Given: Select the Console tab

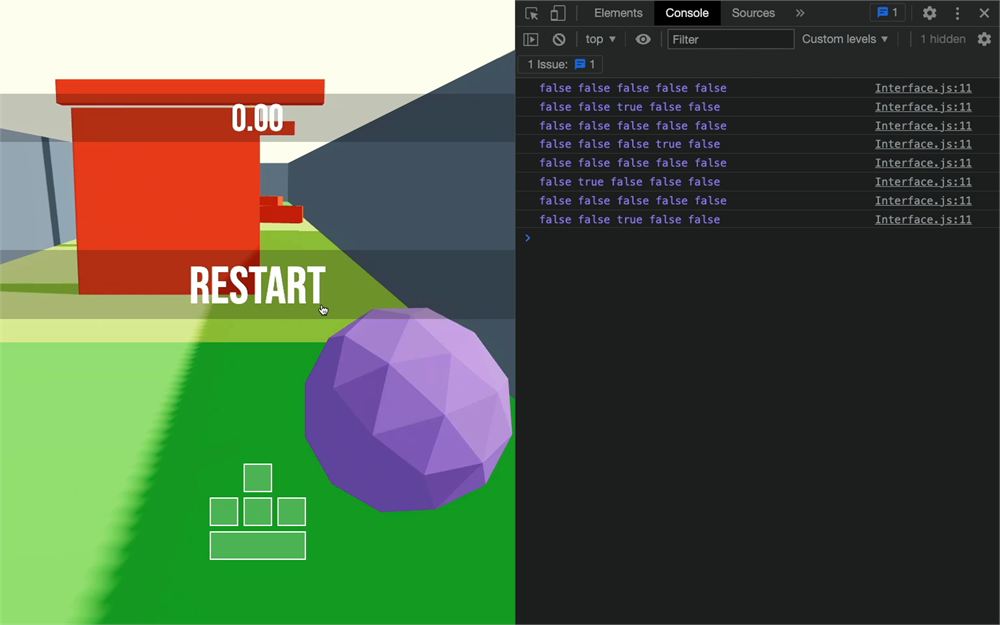Looking at the screenshot, I should (x=687, y=13).
